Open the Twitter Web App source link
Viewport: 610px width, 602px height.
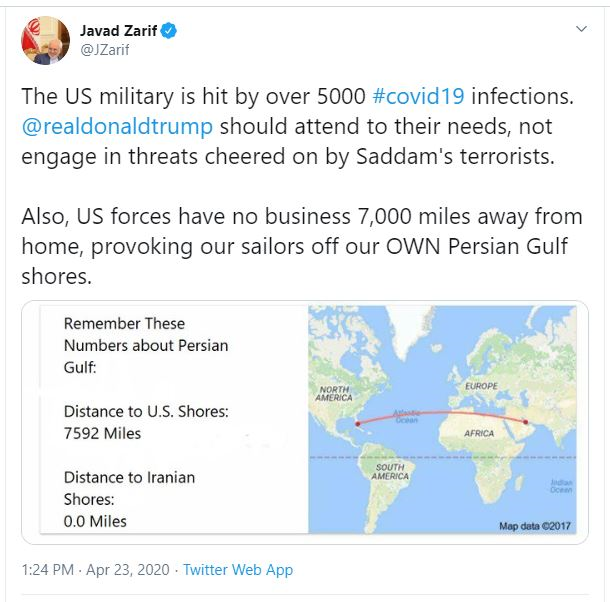238,569
